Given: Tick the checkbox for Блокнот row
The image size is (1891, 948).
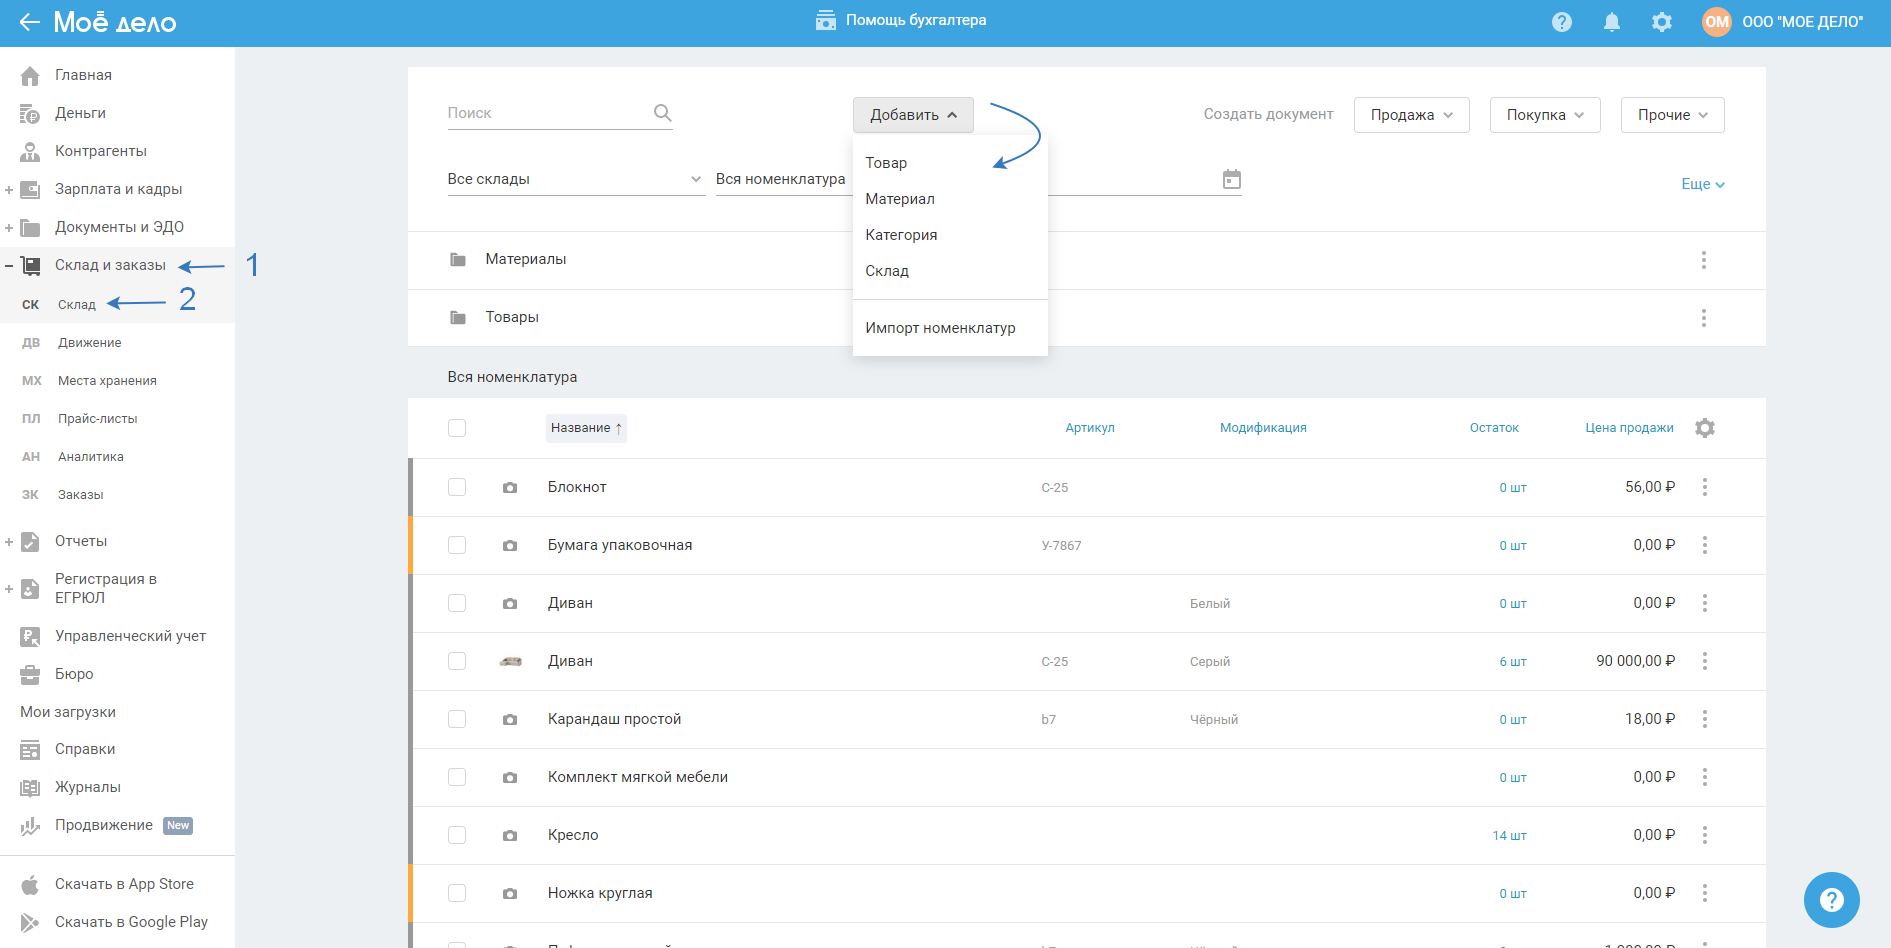Looking at the screenshot, I should [457, 487].
